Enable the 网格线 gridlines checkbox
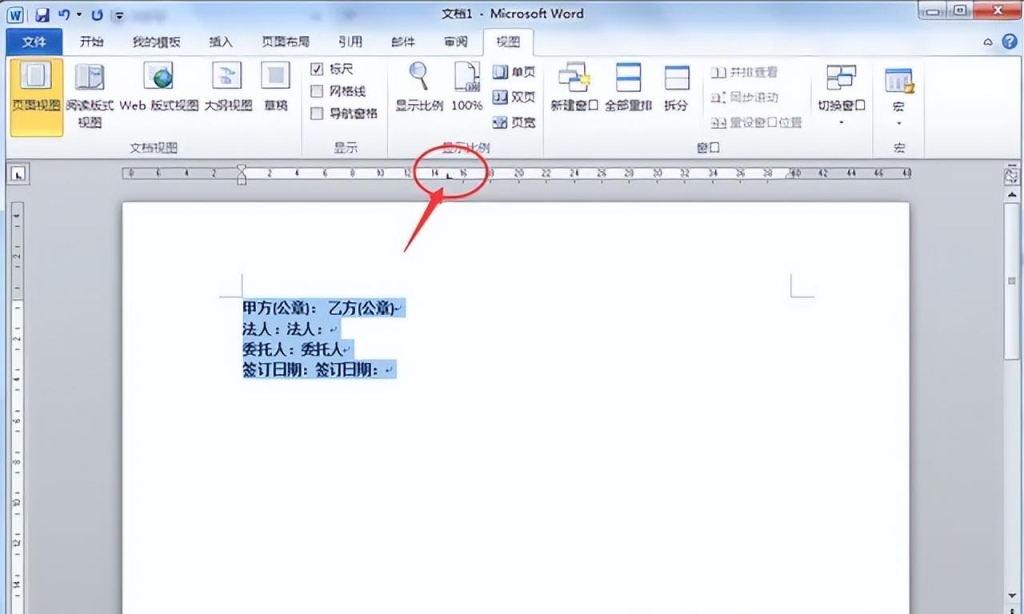This screenshot has width=1024, height=614. 318,90
